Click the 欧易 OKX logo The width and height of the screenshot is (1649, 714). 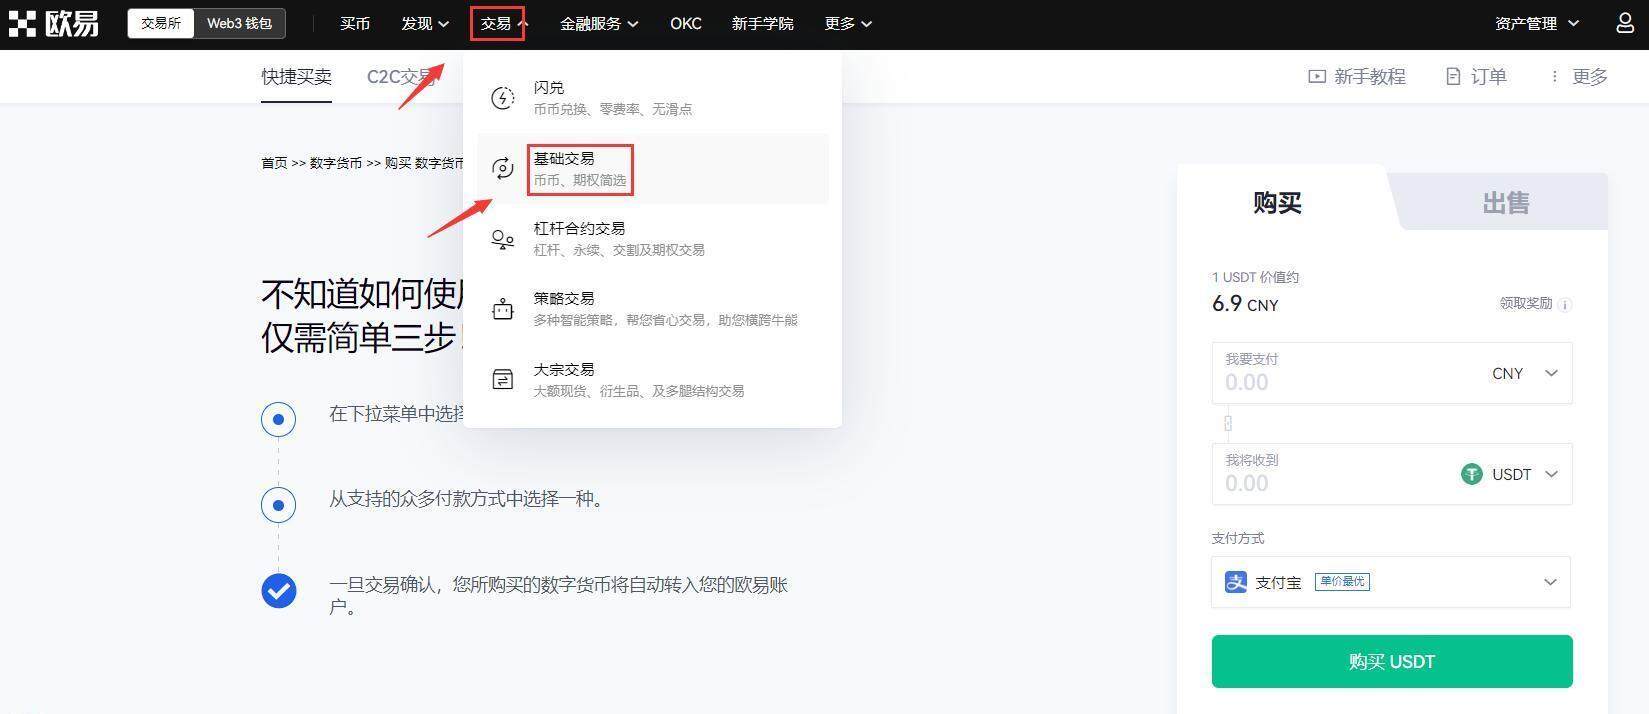click(x=54, y=23)
